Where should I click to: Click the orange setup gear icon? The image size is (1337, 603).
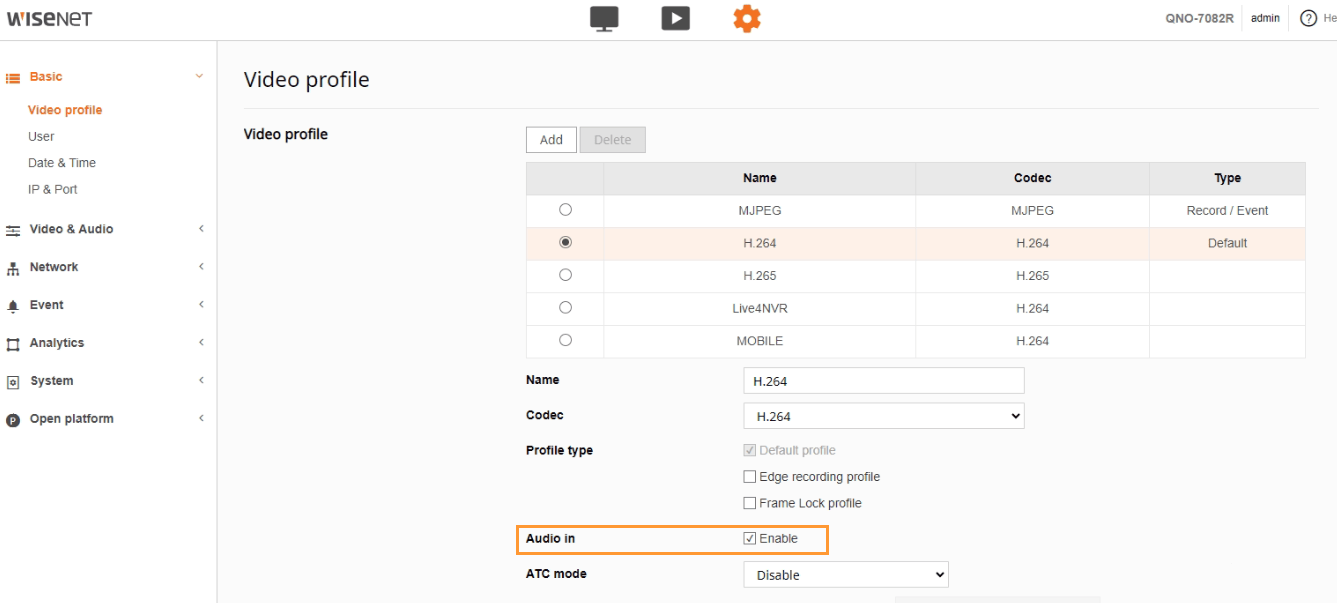point(747,19)
